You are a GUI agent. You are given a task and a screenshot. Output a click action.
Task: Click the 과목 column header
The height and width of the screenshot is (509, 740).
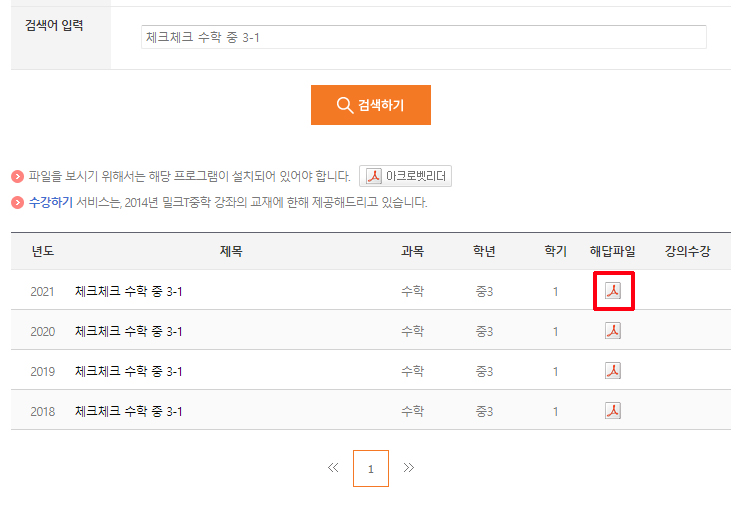(x=412, y=251)
